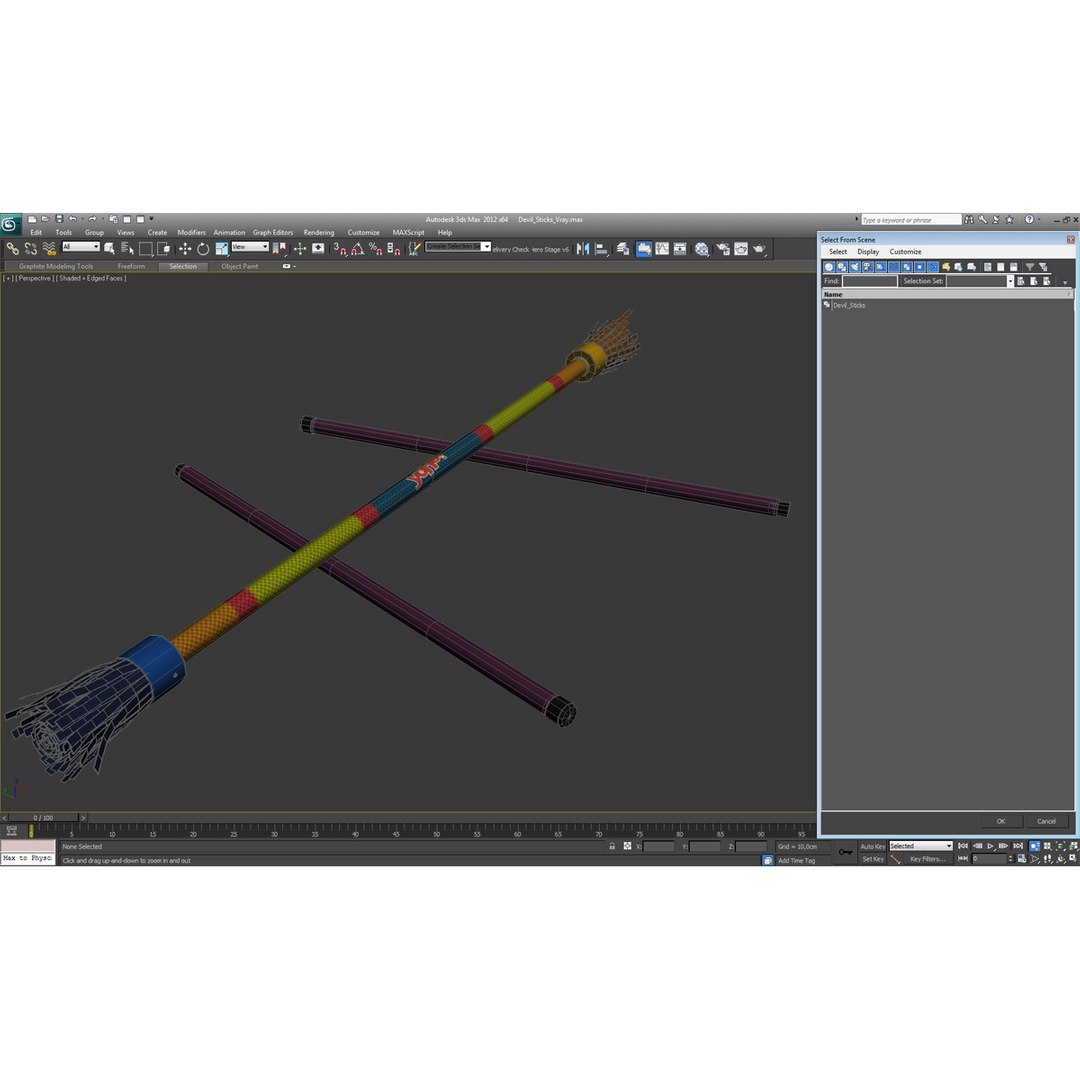Toggle 3D Snaps

click(x=340, y=249)
